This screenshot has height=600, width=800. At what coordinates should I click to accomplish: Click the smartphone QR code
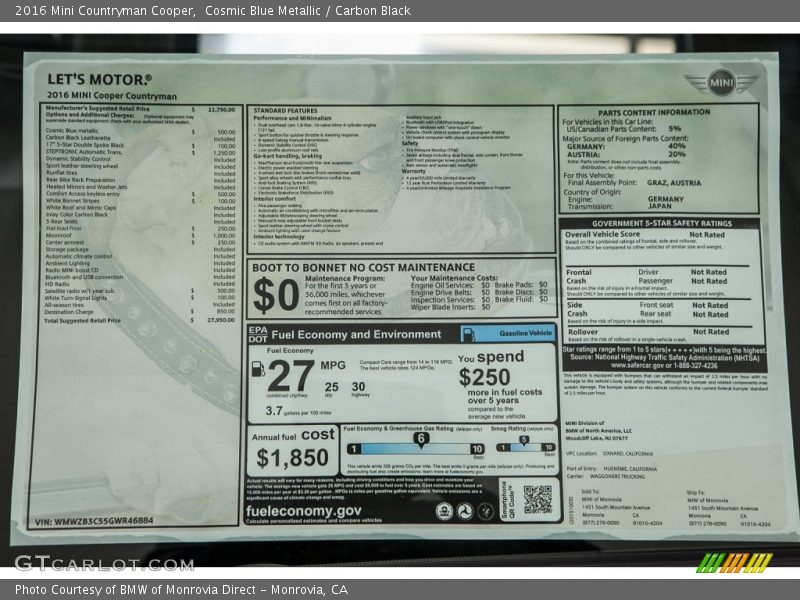pyautogui.click(x=537, y=499)
